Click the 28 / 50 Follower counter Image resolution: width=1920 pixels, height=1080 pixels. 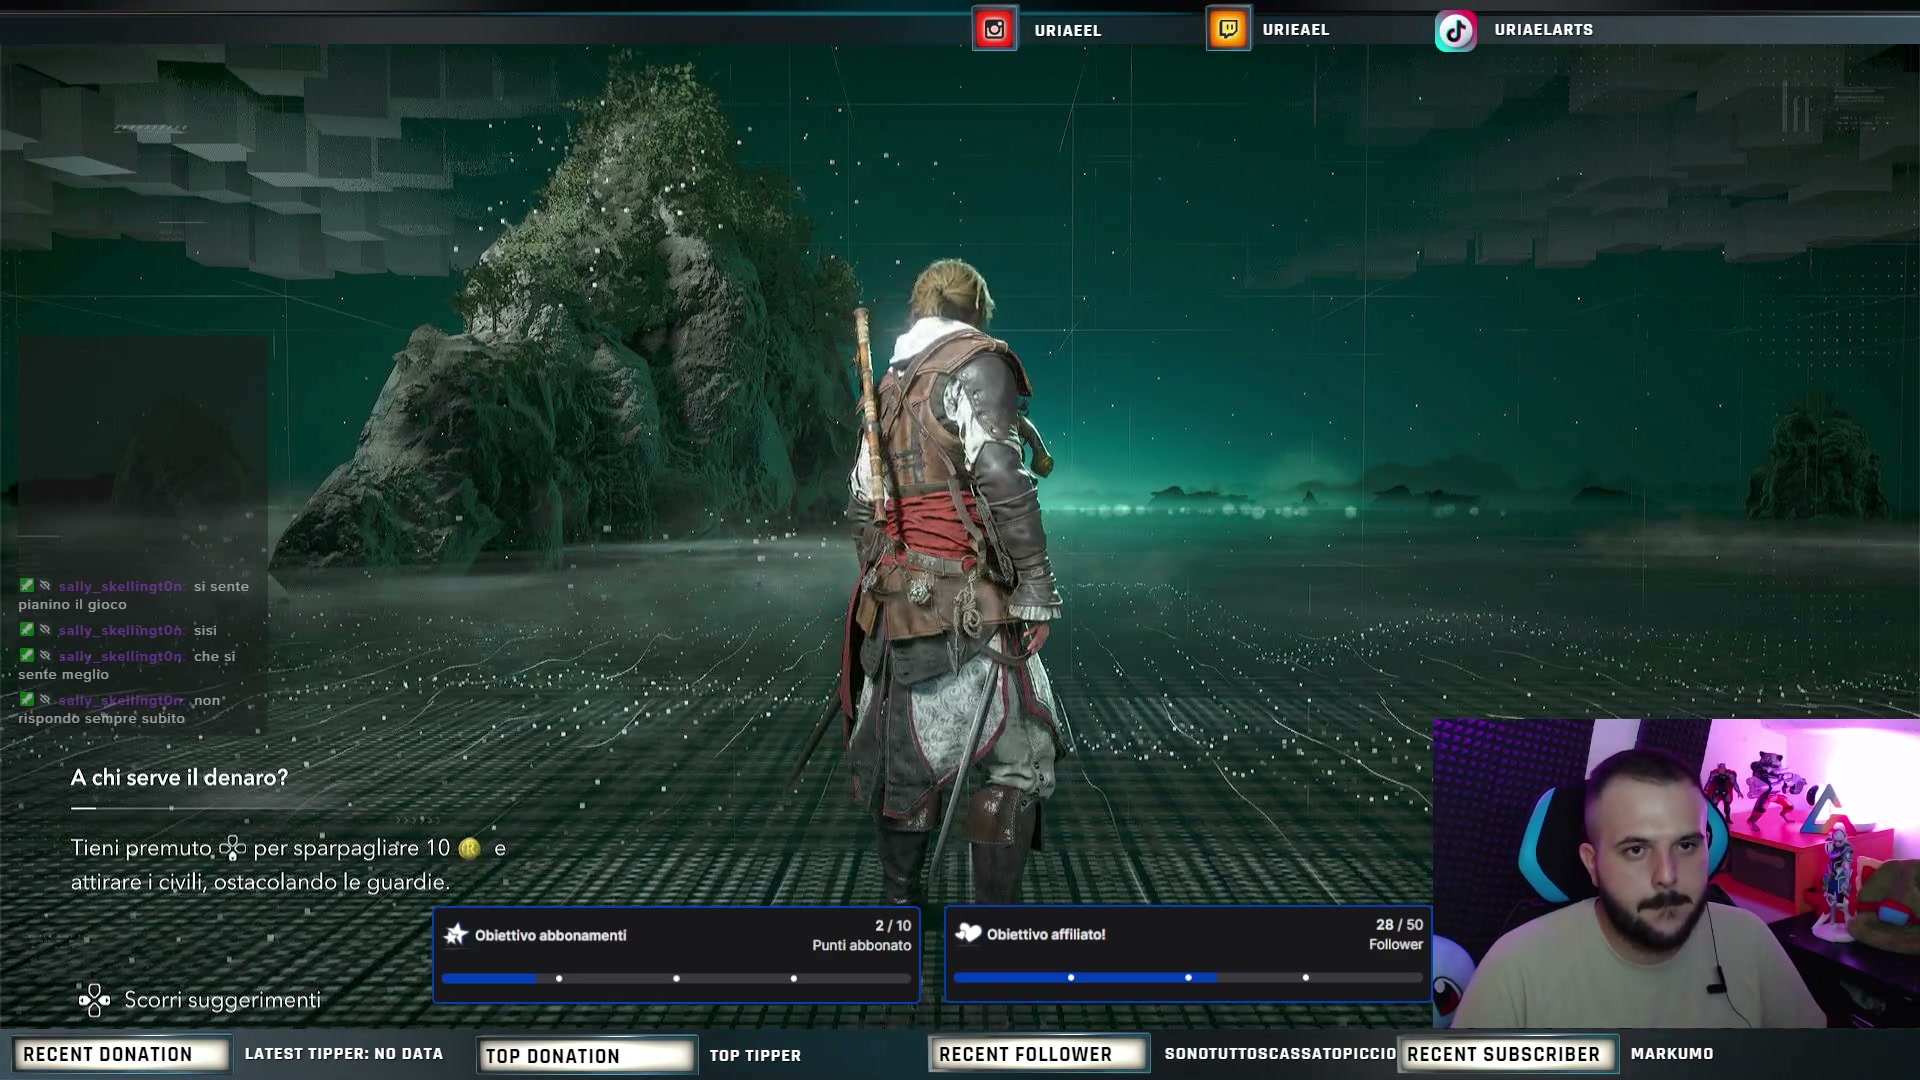pyautogui.click(x=1396, y=934)
